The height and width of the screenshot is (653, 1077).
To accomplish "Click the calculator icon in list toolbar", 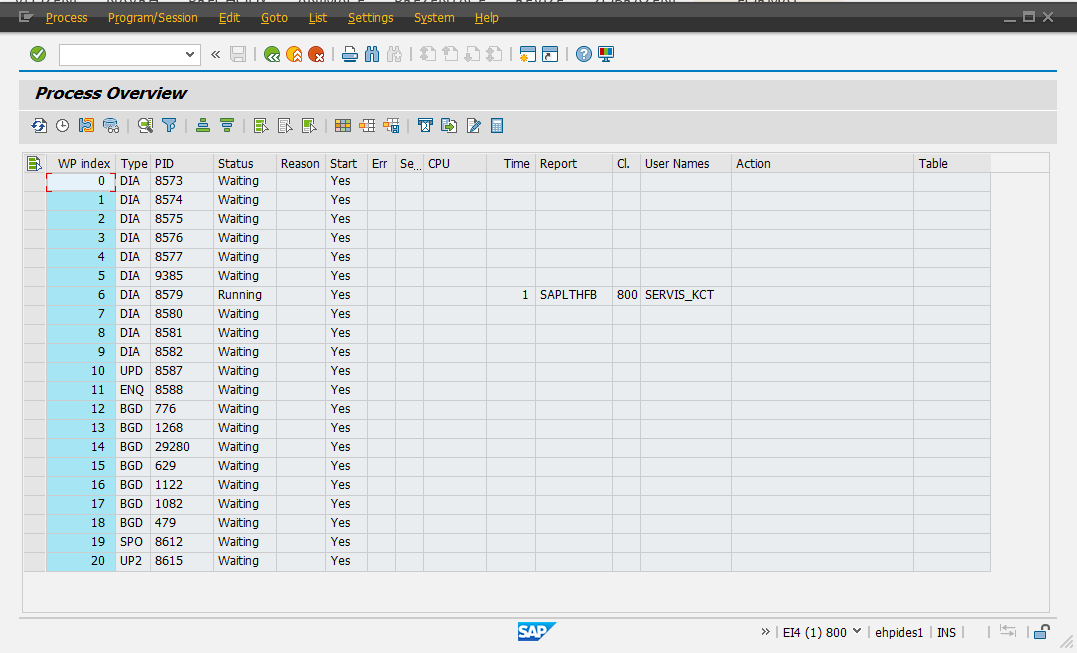I will pos(497,126).
